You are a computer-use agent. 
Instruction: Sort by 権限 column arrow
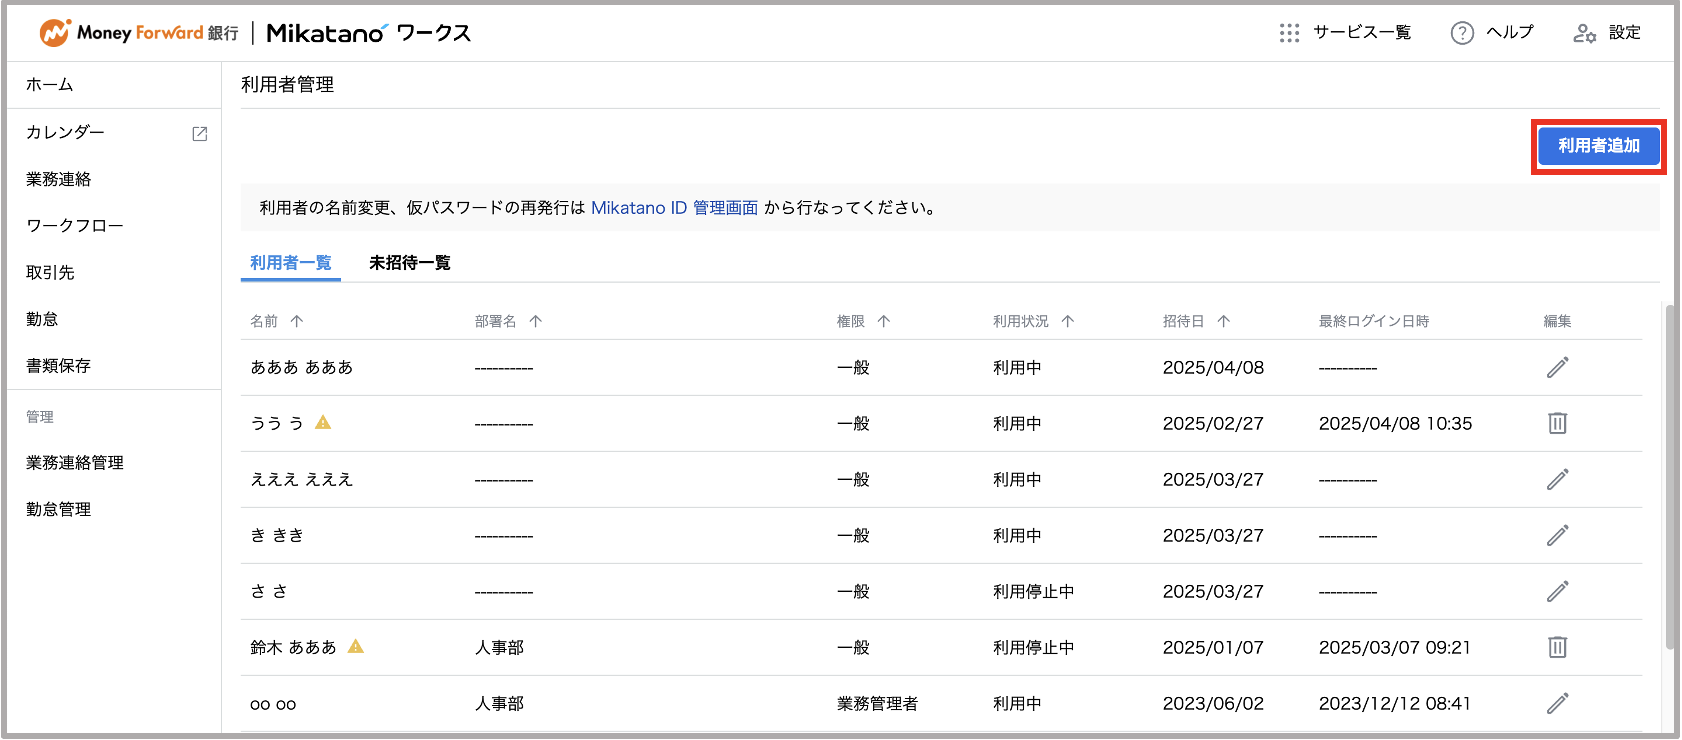click(884, 321)
